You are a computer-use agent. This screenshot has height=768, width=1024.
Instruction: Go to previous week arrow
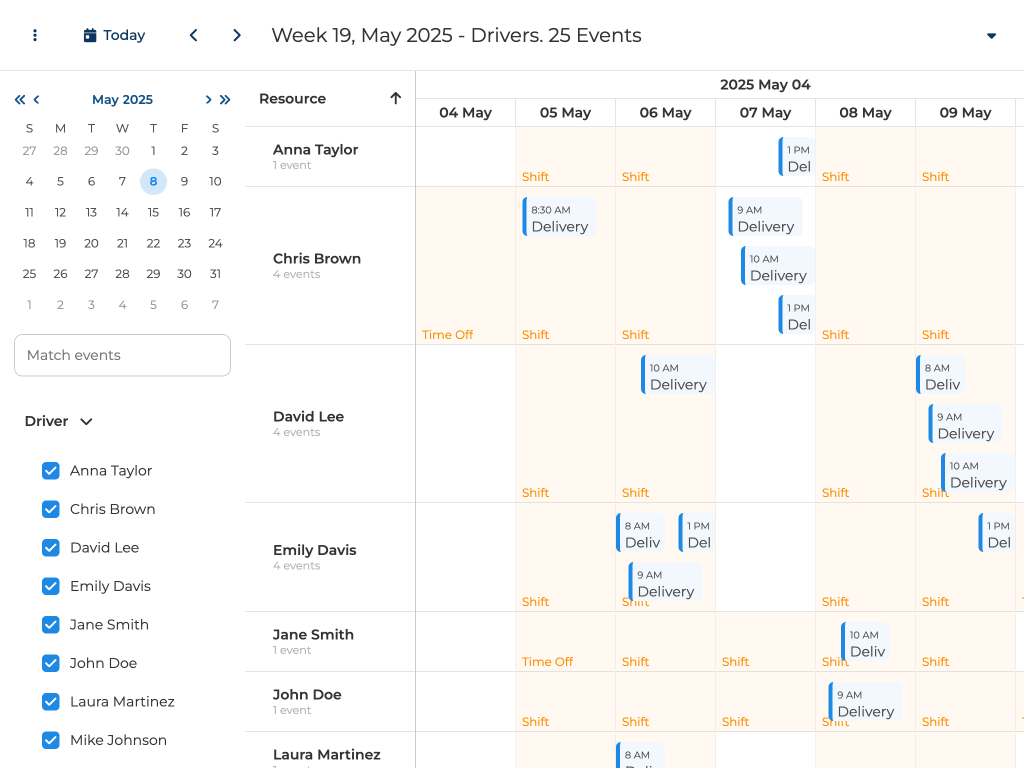pyautogui.click(x=193, y=35)
